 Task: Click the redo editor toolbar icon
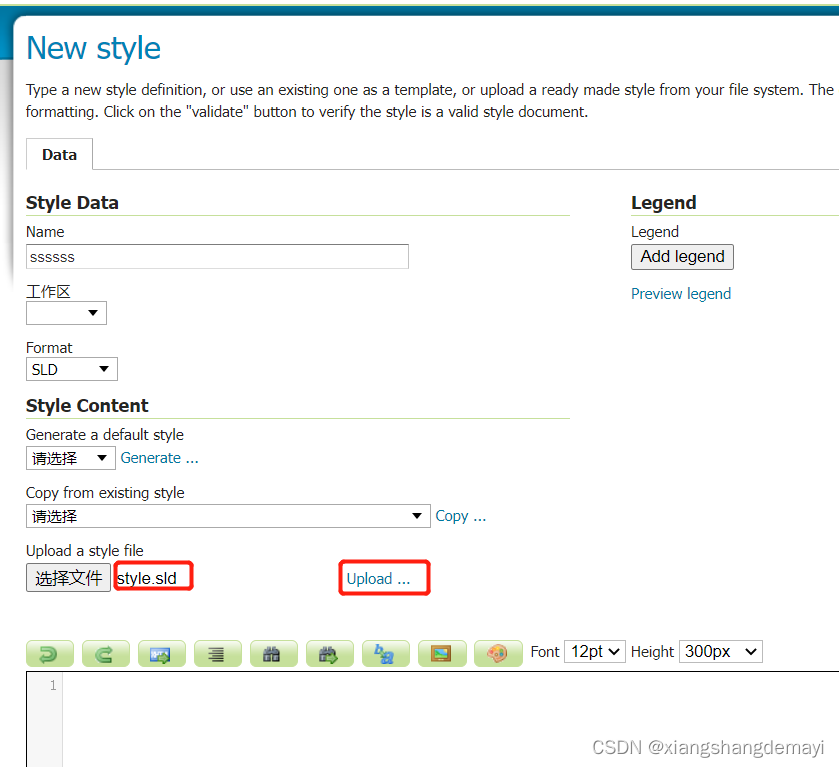105,653
